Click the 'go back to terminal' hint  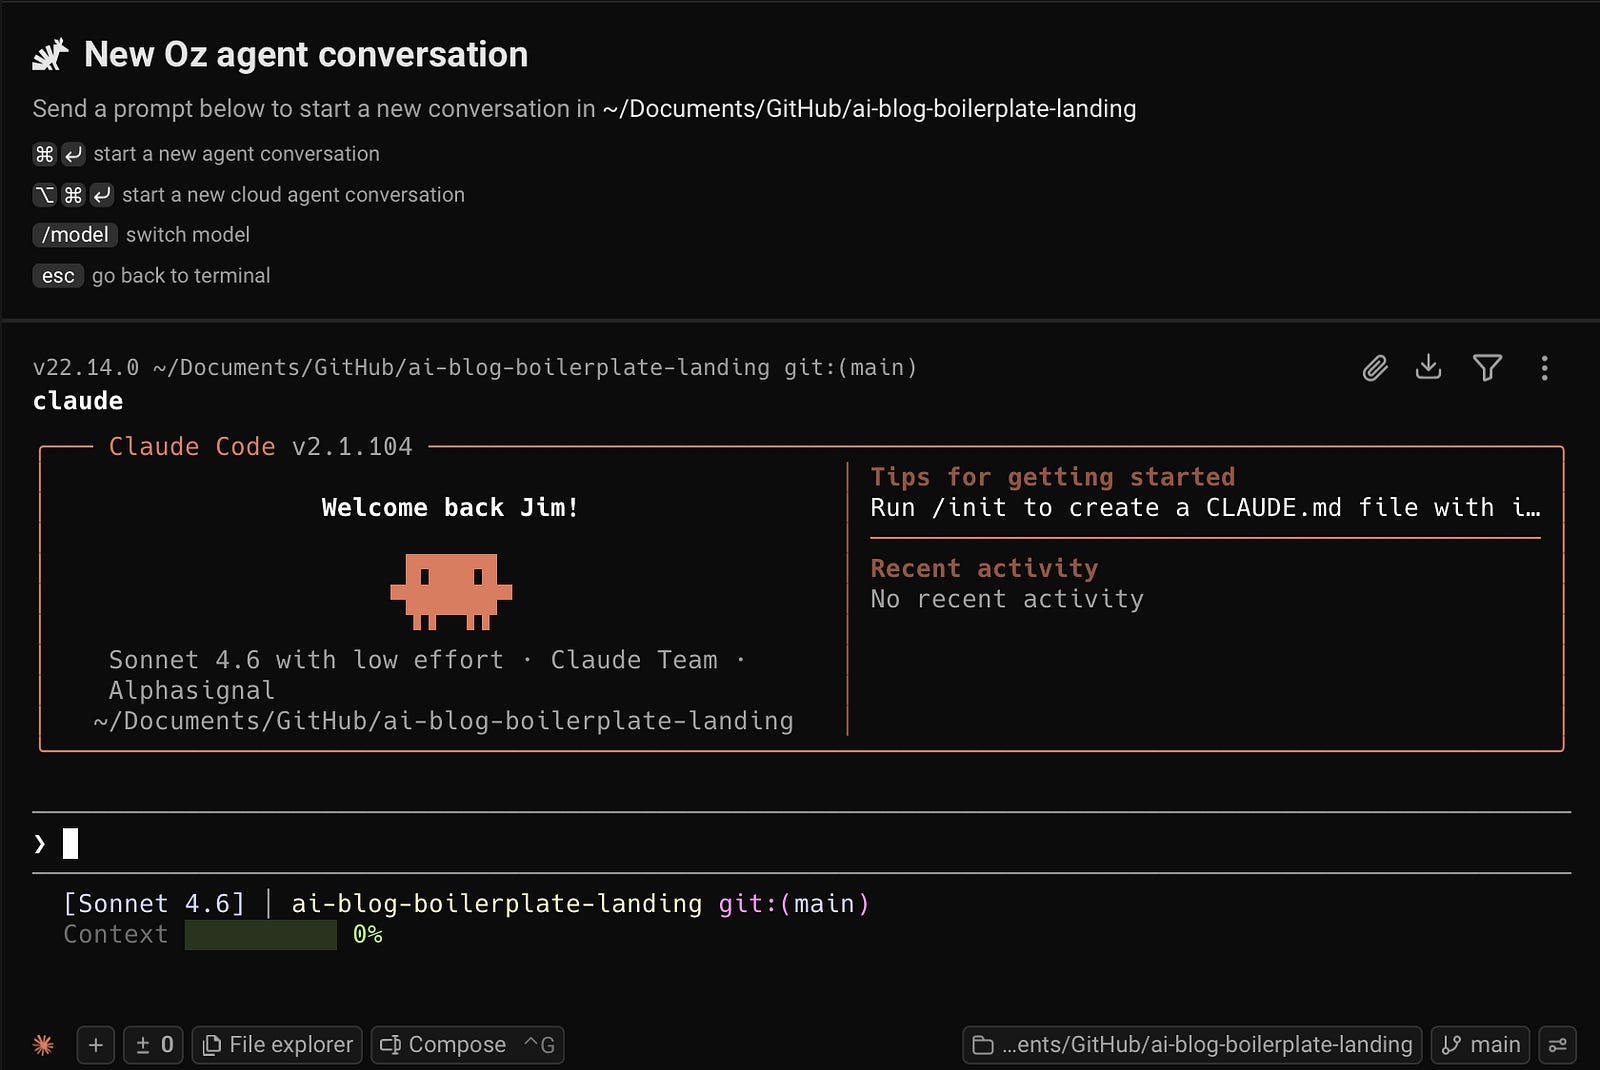pos(181,276)
